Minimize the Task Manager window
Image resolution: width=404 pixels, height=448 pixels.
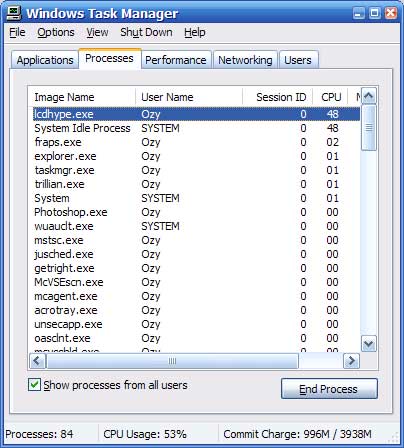point(359,13)
